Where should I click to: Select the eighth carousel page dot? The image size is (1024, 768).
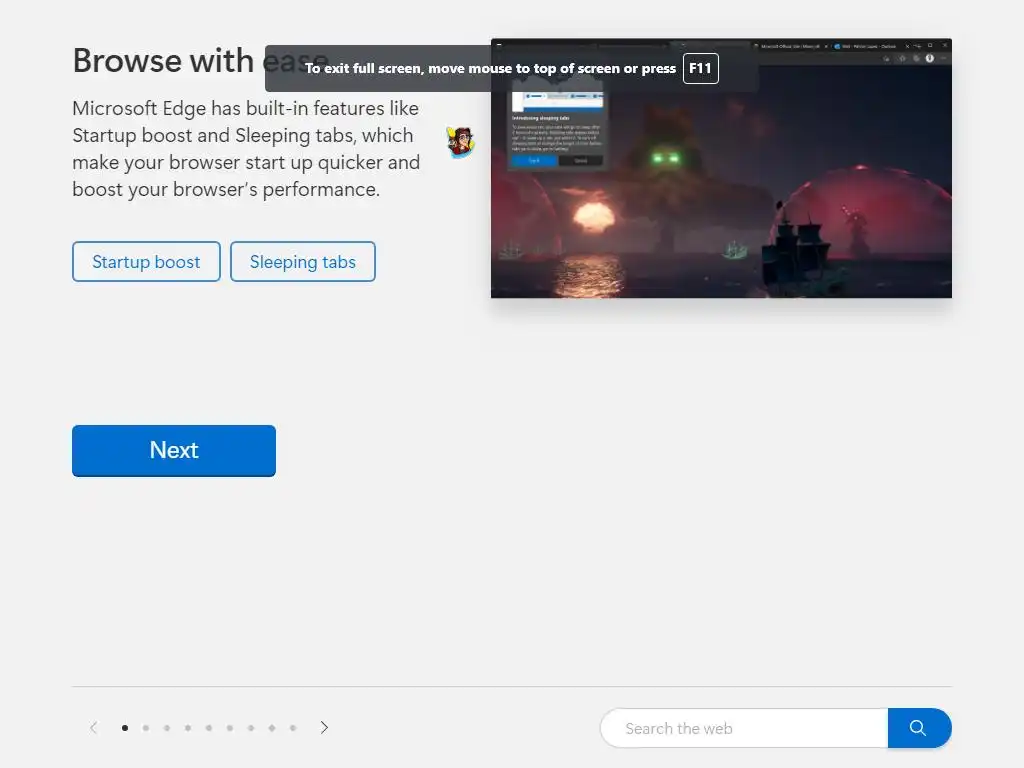click(x=272, y=728)
